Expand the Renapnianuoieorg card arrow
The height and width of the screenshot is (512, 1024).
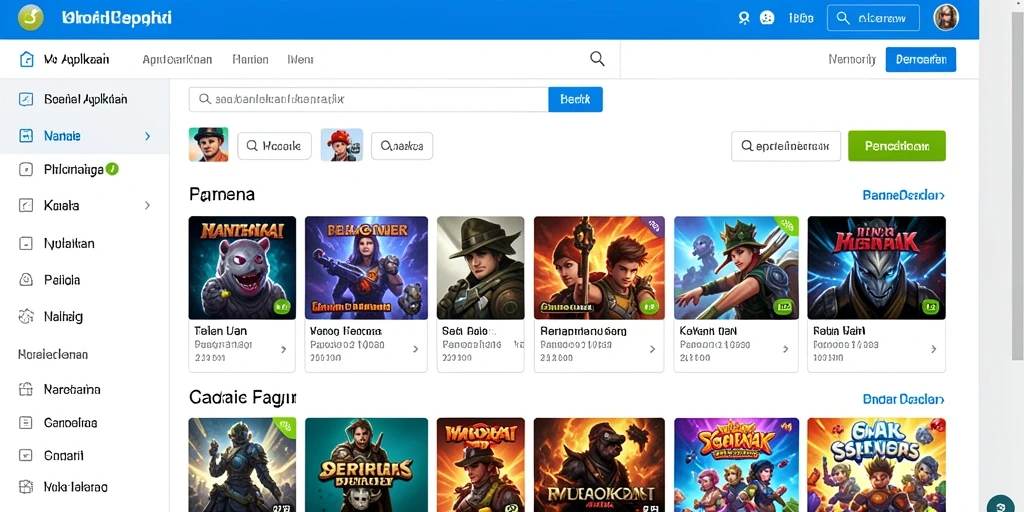[x=652, y=349]
